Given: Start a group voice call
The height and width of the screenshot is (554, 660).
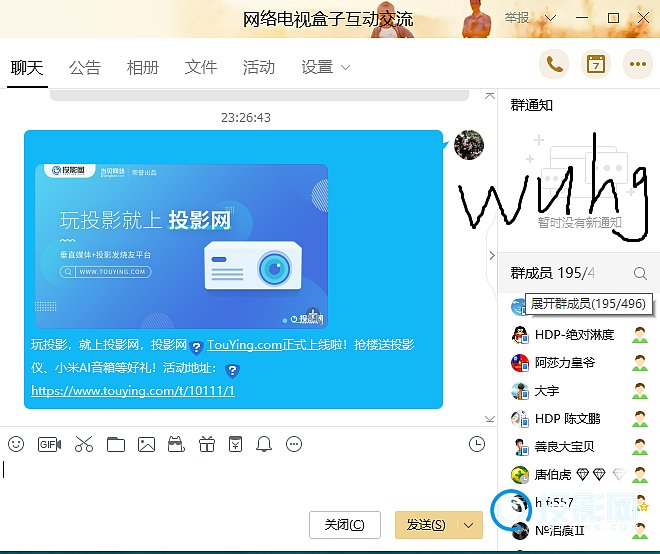Looking at the screenshot, I should click(x=554, y=65).
